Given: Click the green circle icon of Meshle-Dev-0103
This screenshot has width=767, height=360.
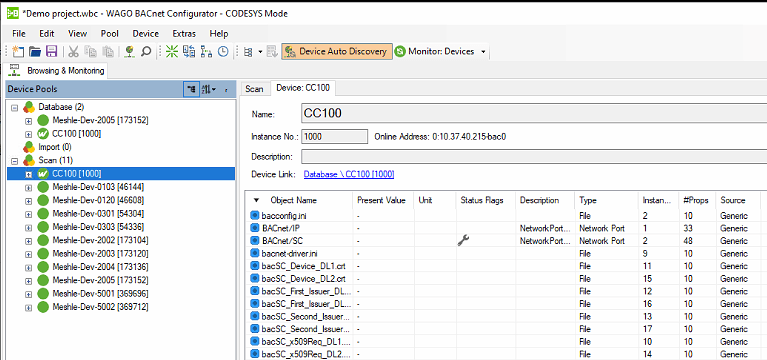Looking at the screenshot, I should (x=44, y=187).
